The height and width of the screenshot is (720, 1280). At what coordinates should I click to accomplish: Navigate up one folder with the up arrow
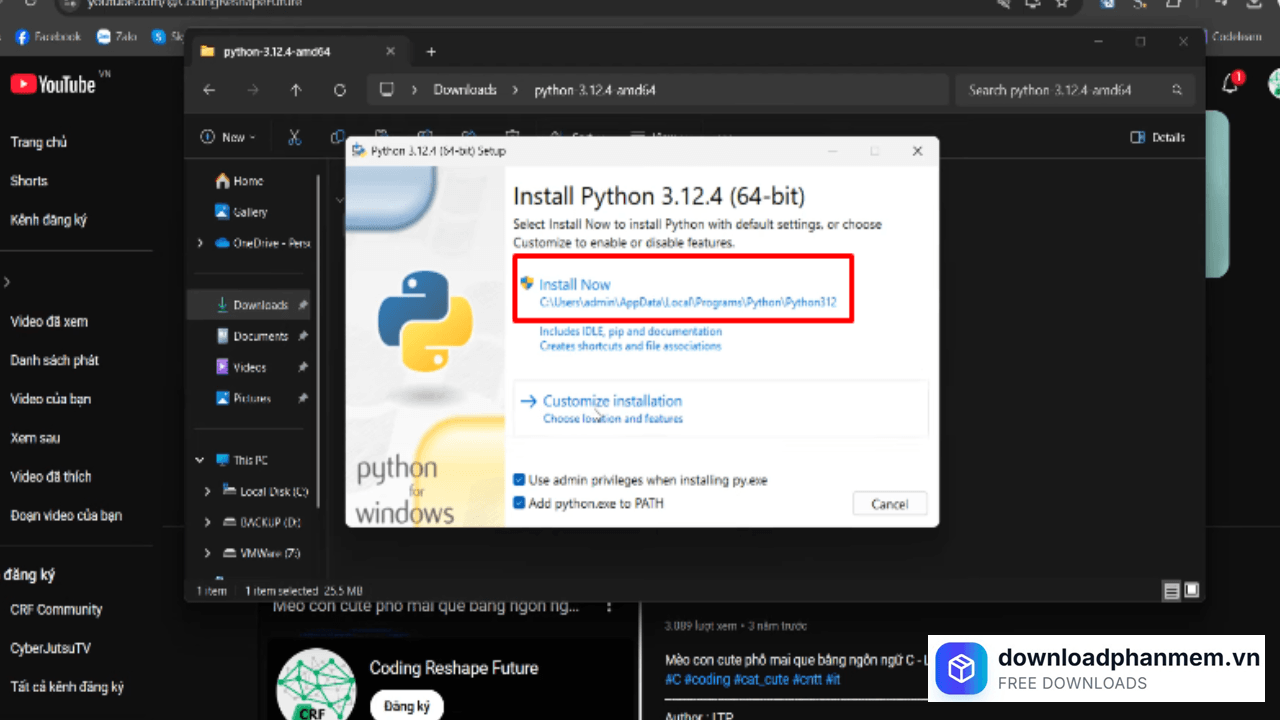[296, 90]
